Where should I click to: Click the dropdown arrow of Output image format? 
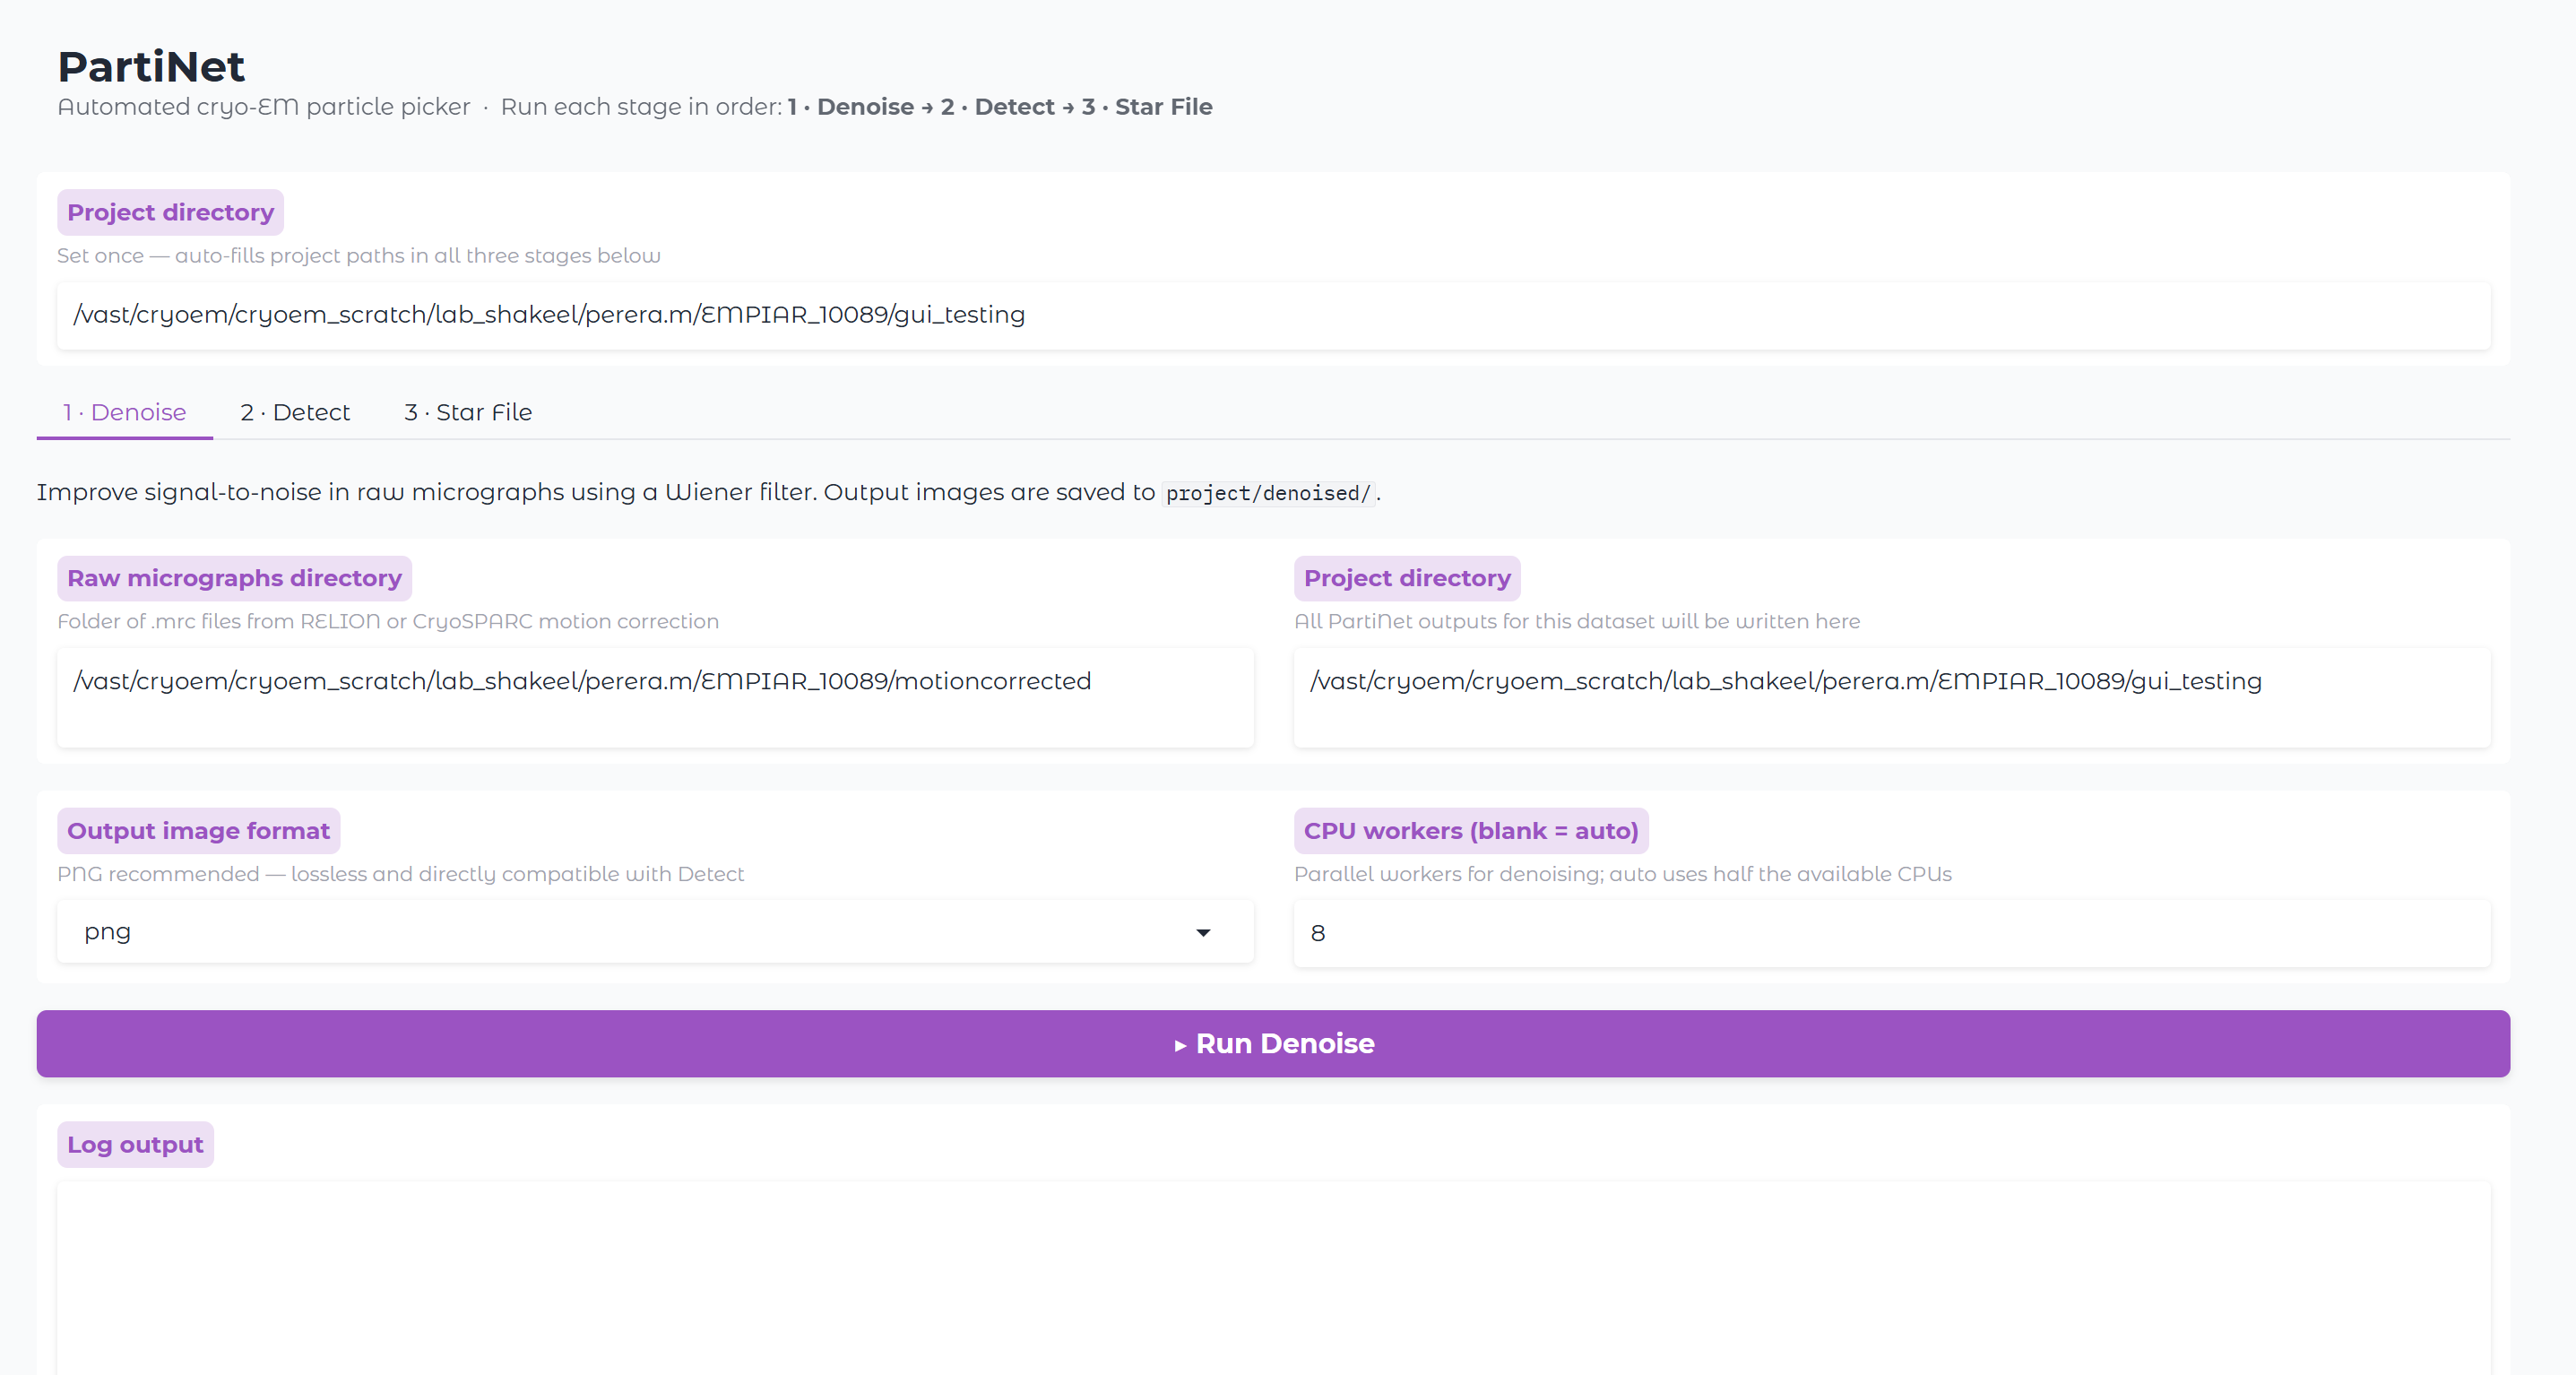click(x=1203, y=933)
